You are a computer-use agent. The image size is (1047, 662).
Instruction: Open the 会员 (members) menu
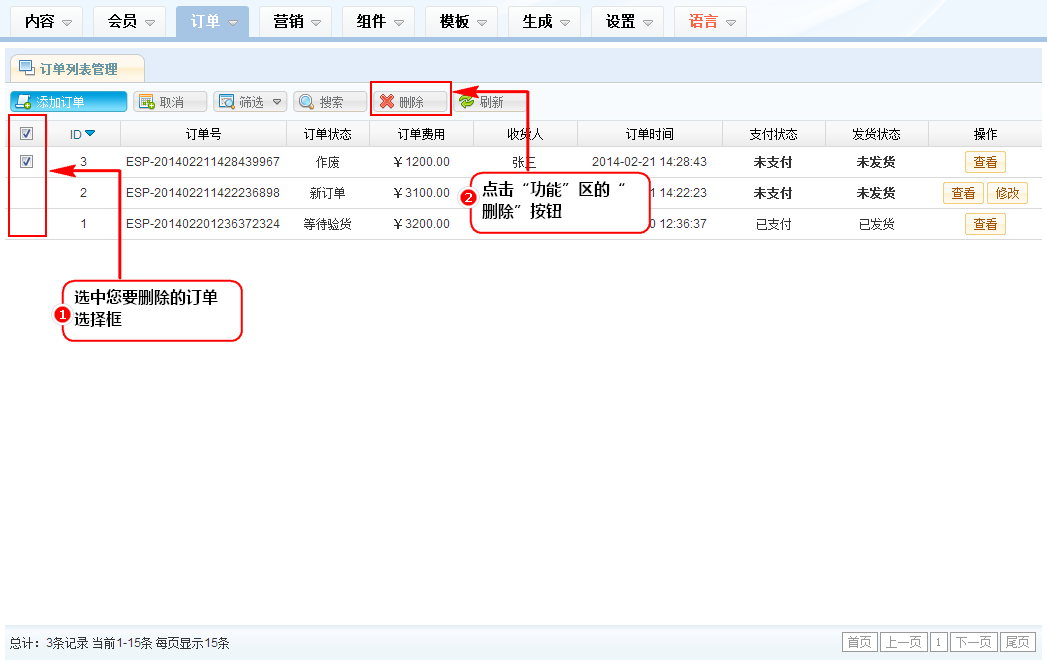[x=131, y=21]
